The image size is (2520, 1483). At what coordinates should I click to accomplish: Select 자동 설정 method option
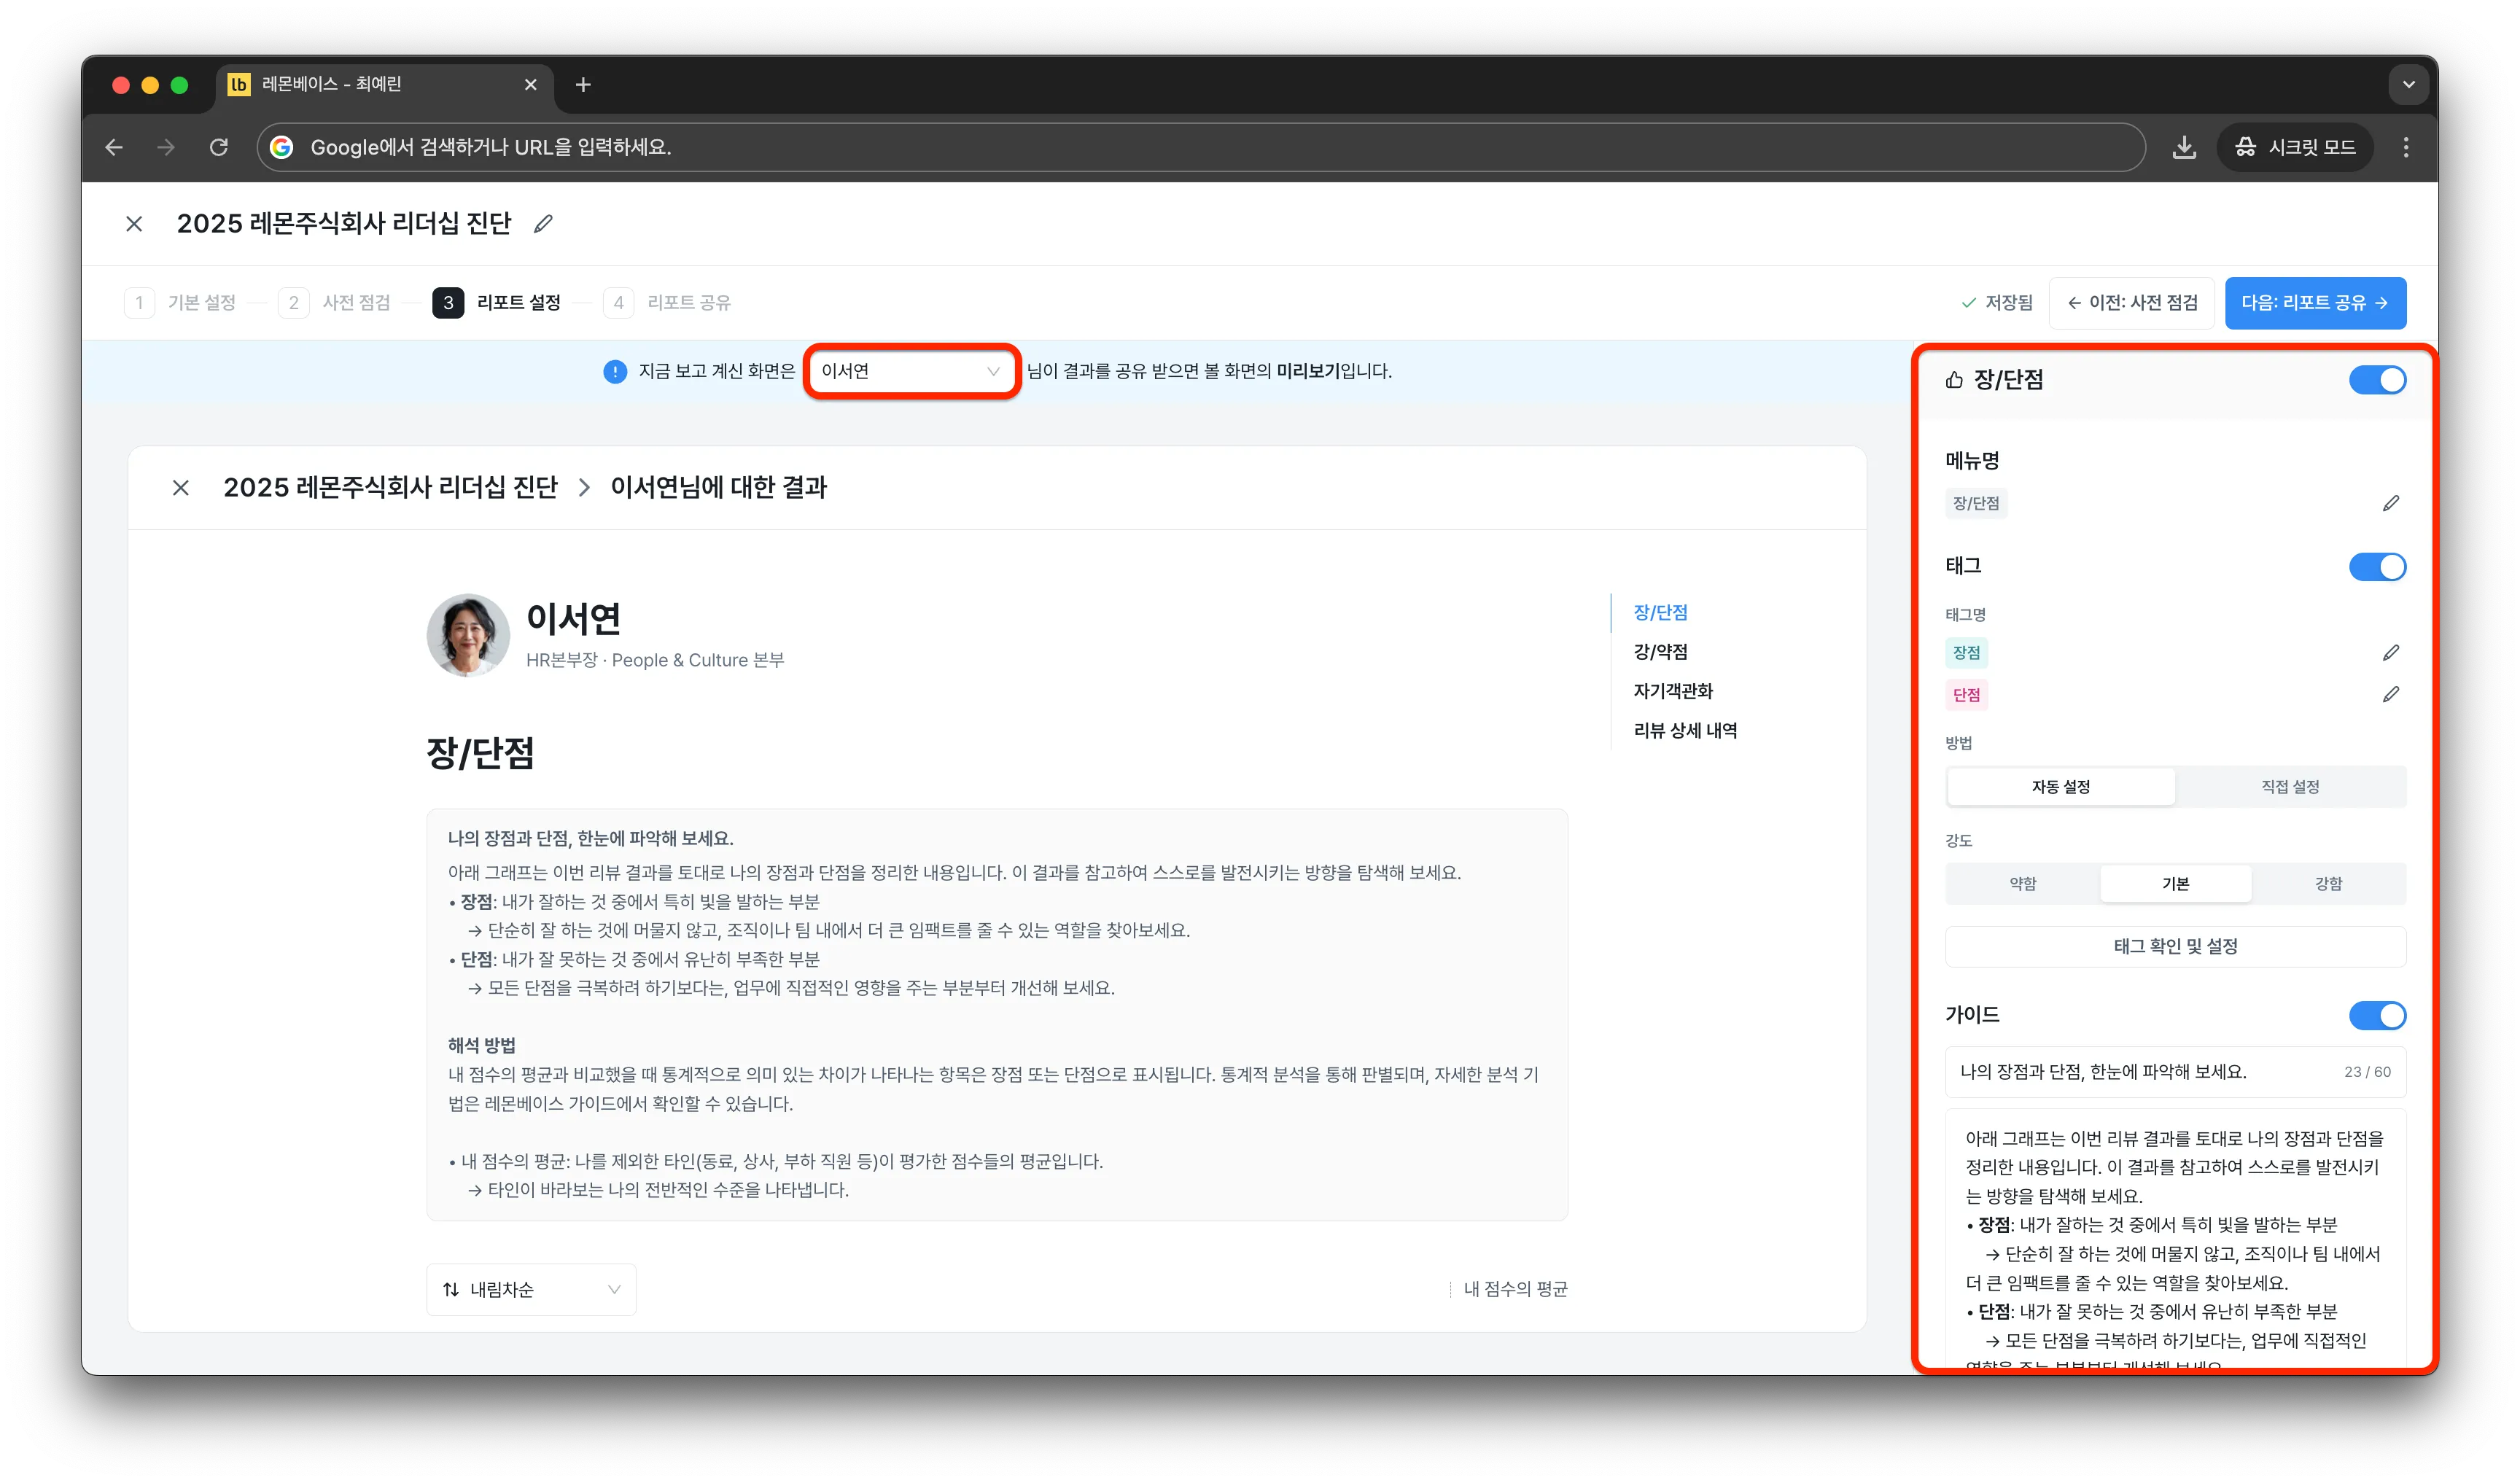[2060, 787]
